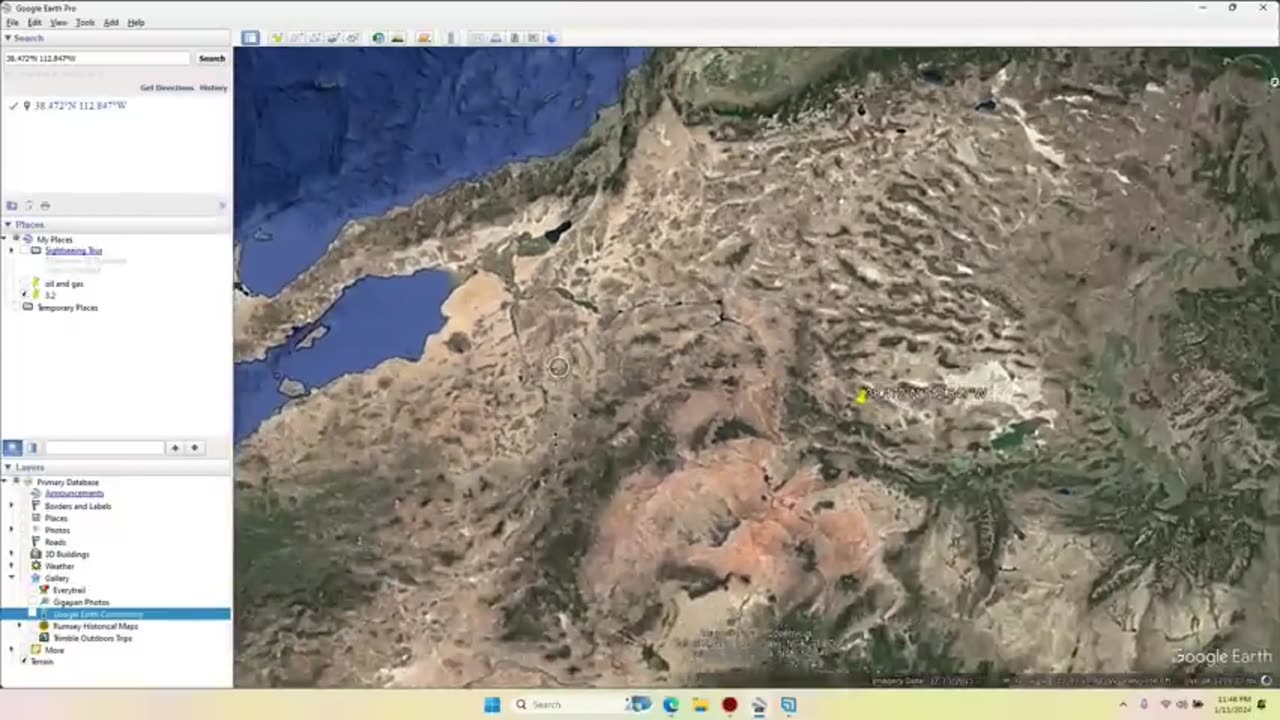Select the Add Image Overlay tool
This screenshot has height=720, width=1280.
click(x=333, y=38)
